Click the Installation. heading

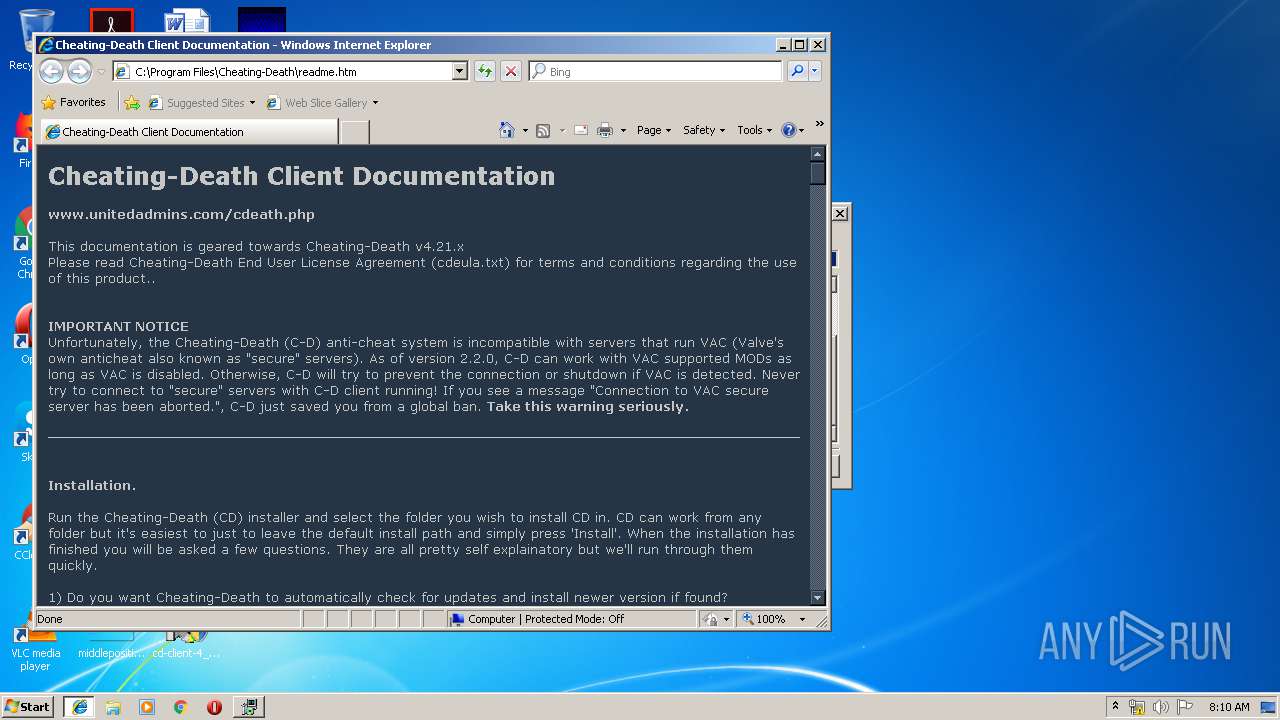[x=92, y=485]
